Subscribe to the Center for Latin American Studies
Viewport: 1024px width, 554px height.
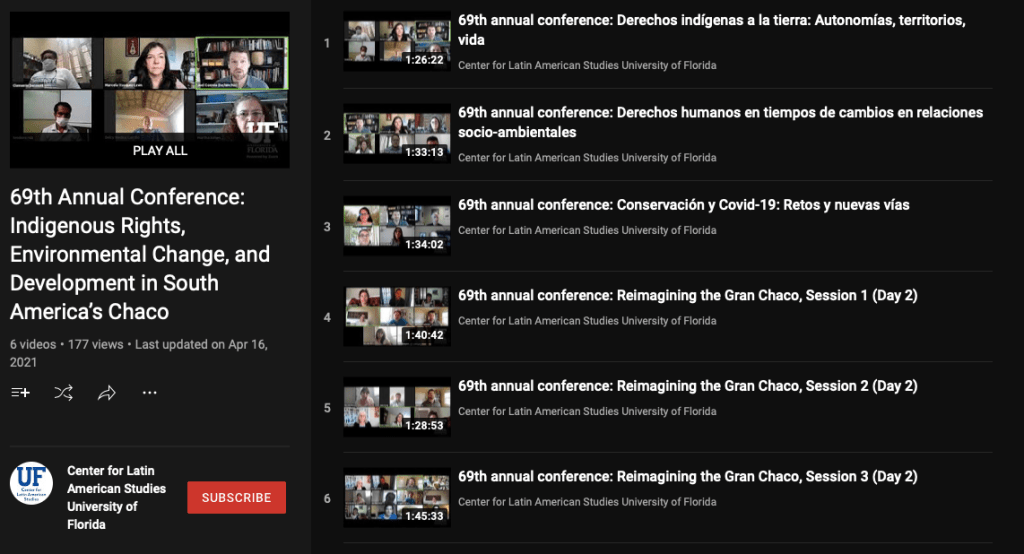click(236, 497)
